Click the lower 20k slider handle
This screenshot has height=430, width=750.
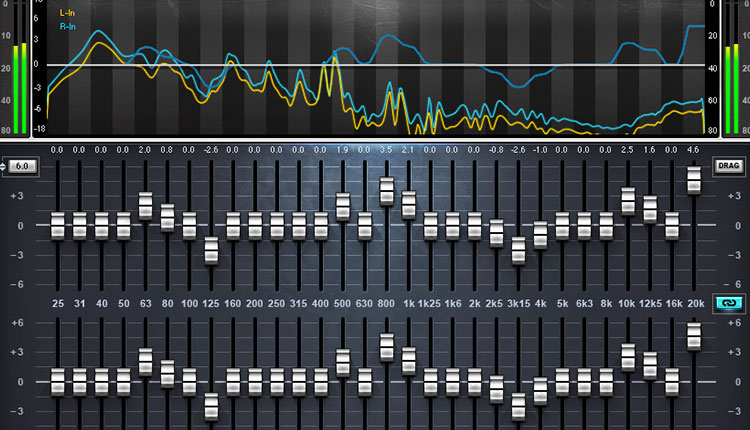pos(695,336)
